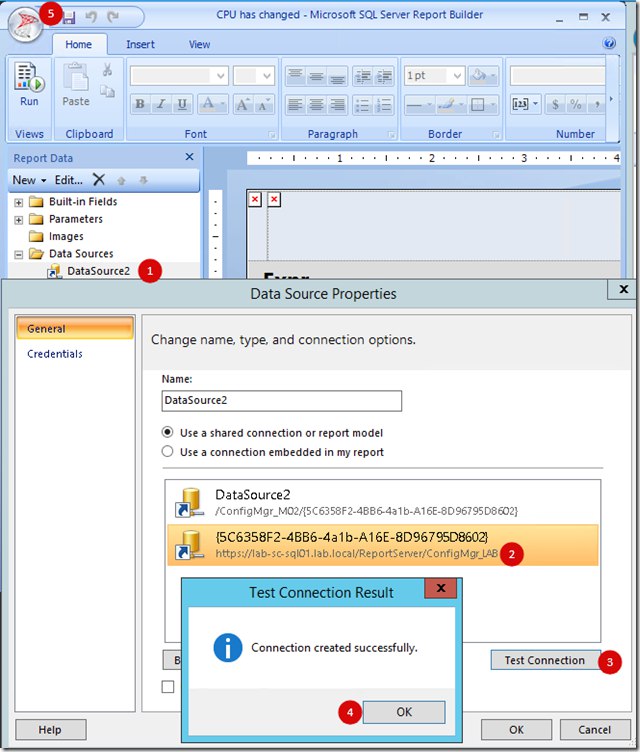Switch to the Insert ribbon tab
The height and width of the screenshot is (752, 640).
(140, 45)
